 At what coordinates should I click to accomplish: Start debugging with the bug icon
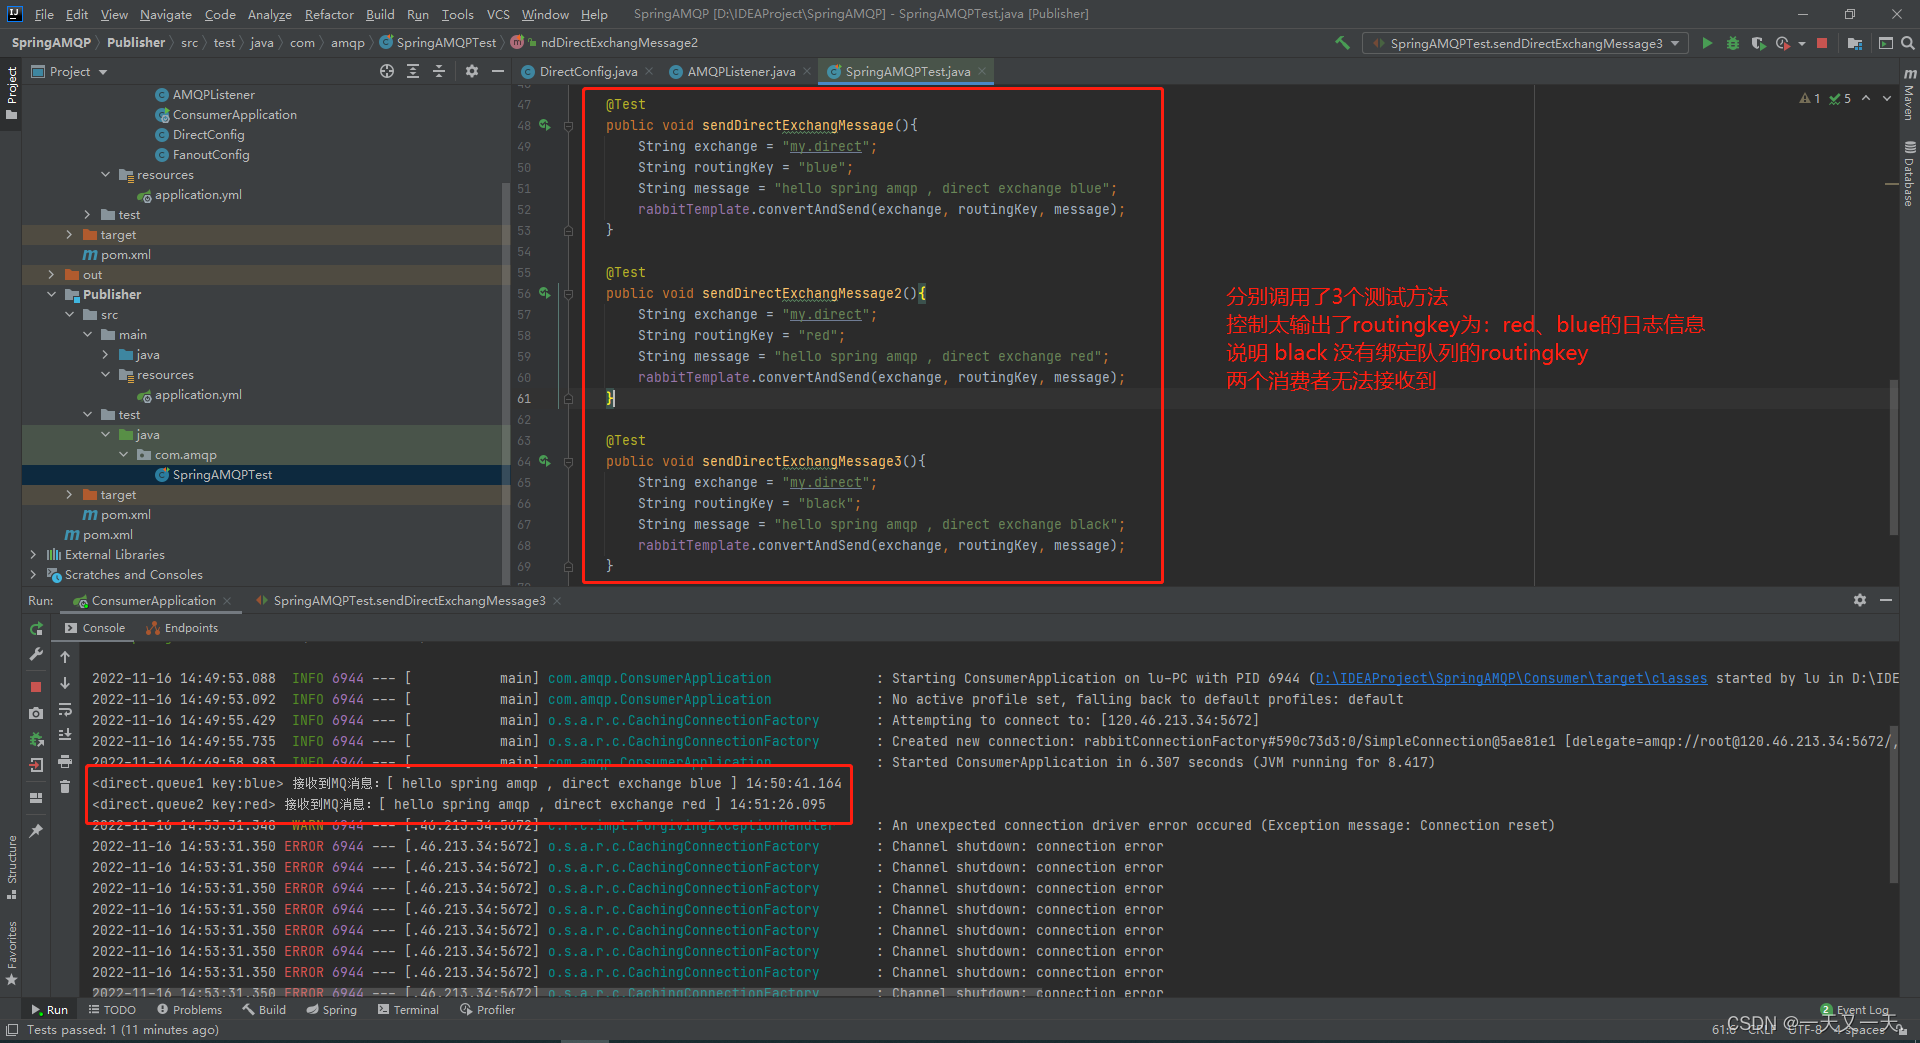click(1733, 43)
